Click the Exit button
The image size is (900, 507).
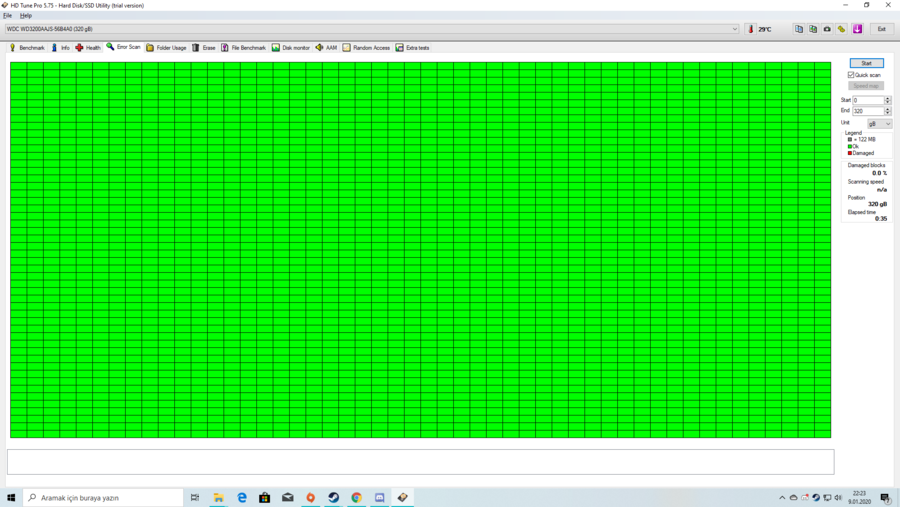(882, 29)
